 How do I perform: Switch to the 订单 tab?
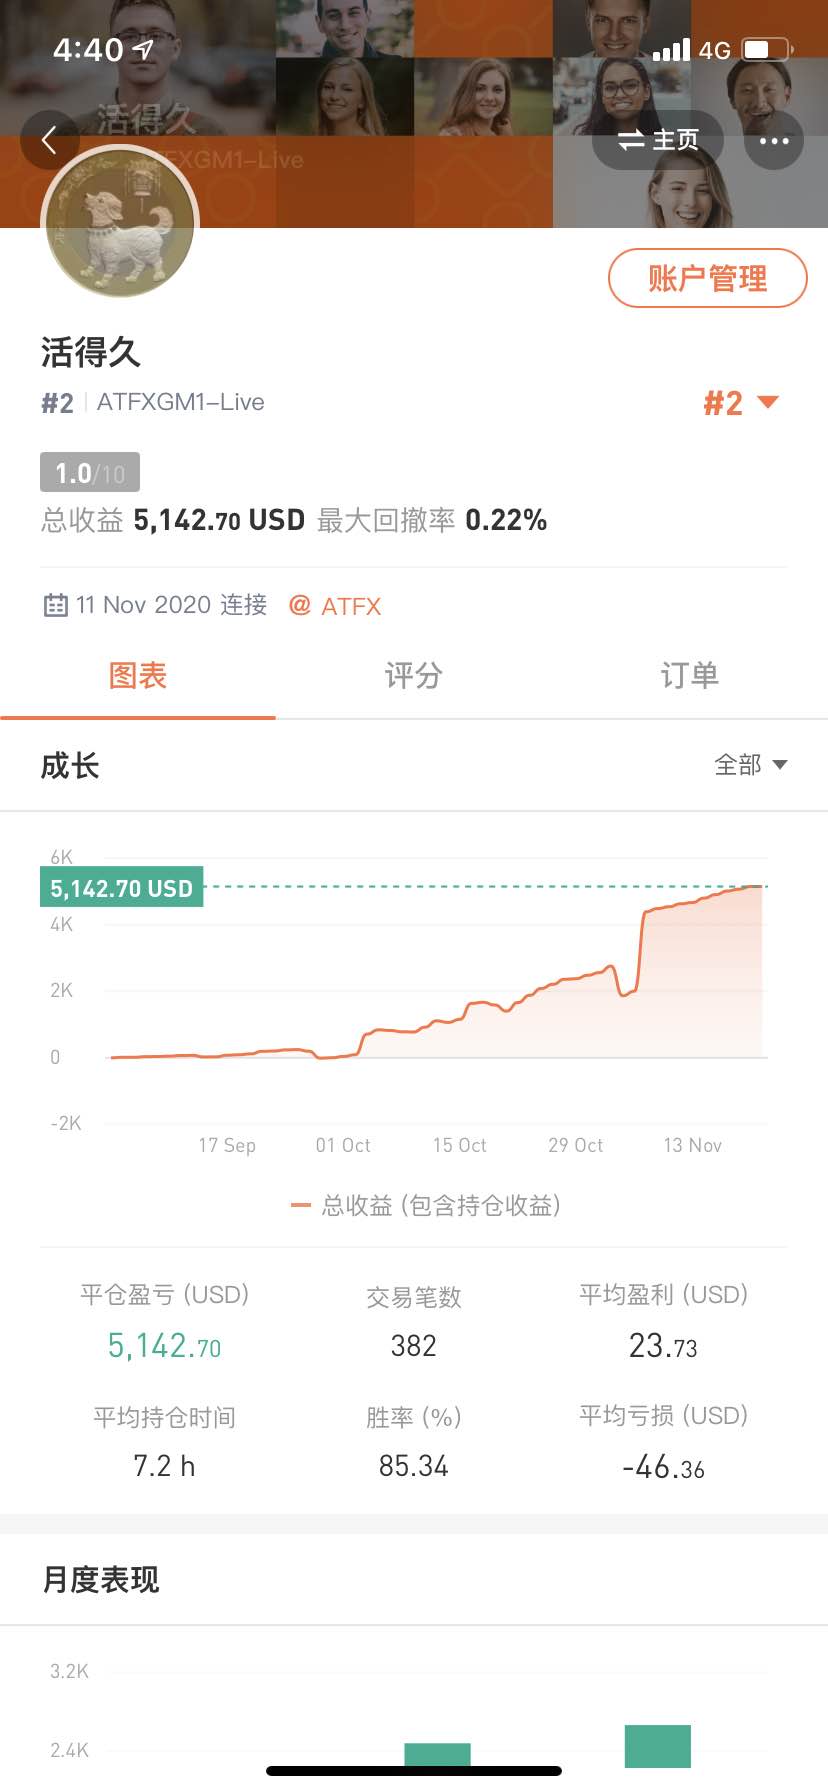(x=690, y=676)
